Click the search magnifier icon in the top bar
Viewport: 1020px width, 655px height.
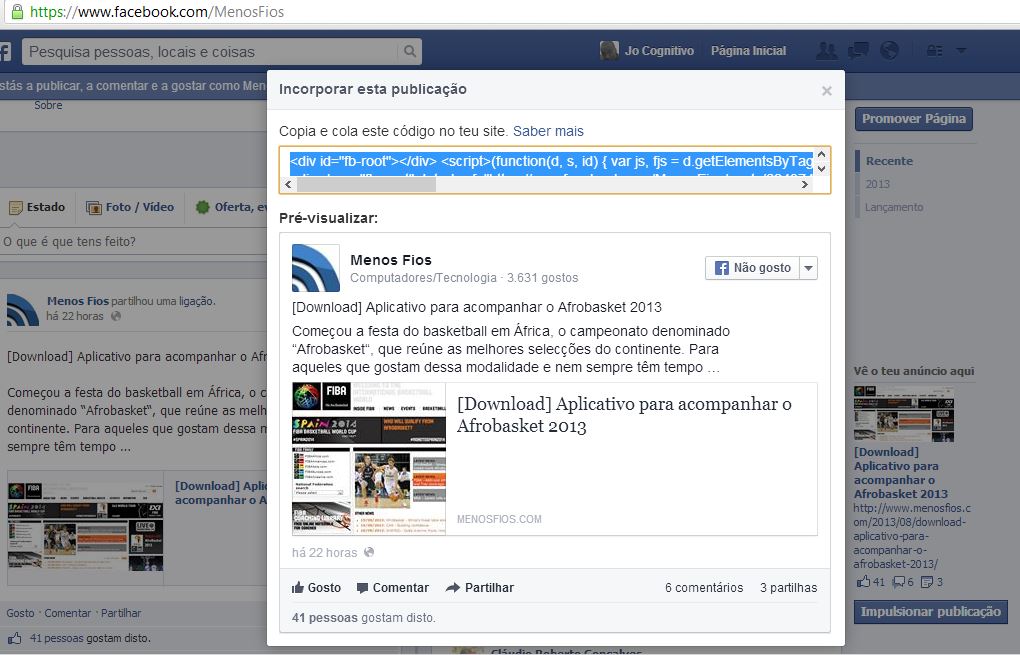coord(409,51)
